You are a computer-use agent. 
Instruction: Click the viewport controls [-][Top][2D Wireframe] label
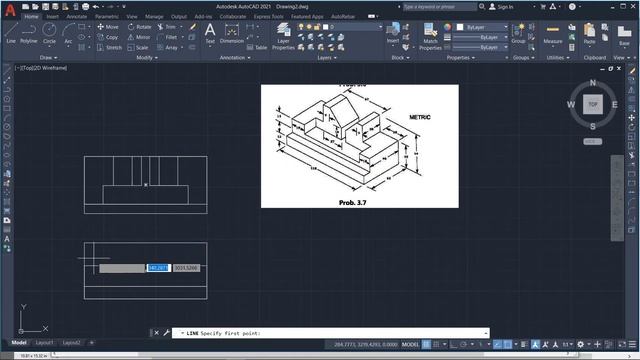pos(41,68)
